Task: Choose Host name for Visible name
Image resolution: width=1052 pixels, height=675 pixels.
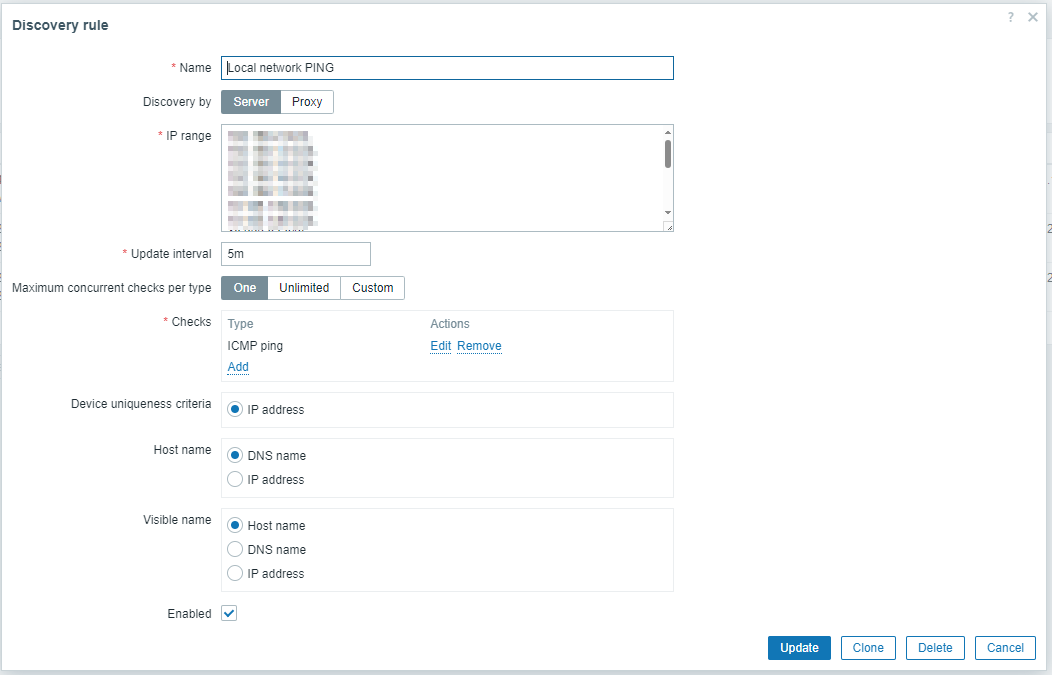Action: tap(235, 525)
